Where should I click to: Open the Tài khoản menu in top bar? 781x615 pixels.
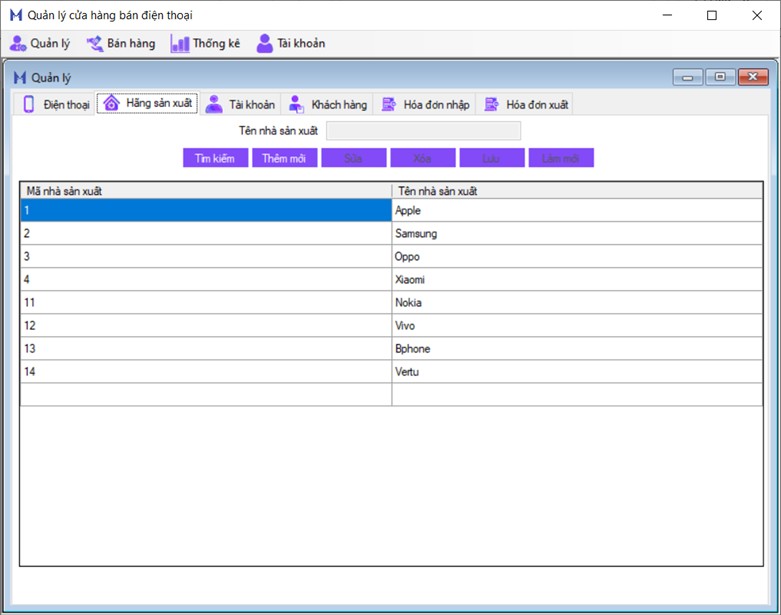click(291, 43)
